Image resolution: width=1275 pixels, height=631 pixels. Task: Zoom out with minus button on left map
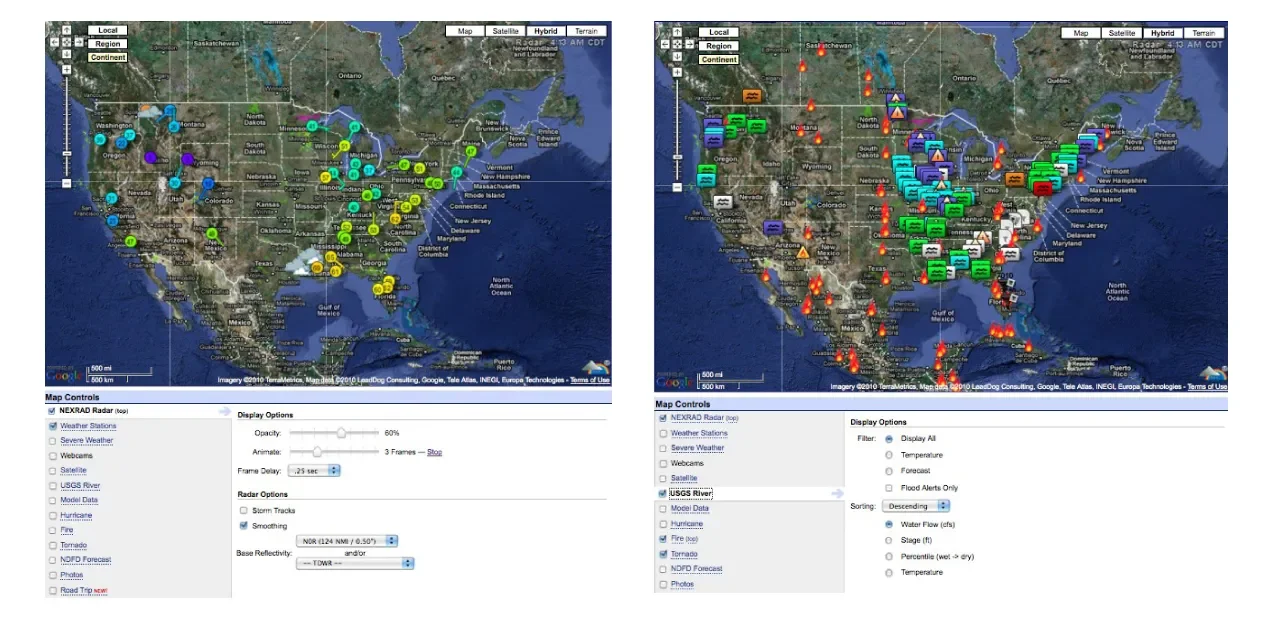tap(67, 183)
